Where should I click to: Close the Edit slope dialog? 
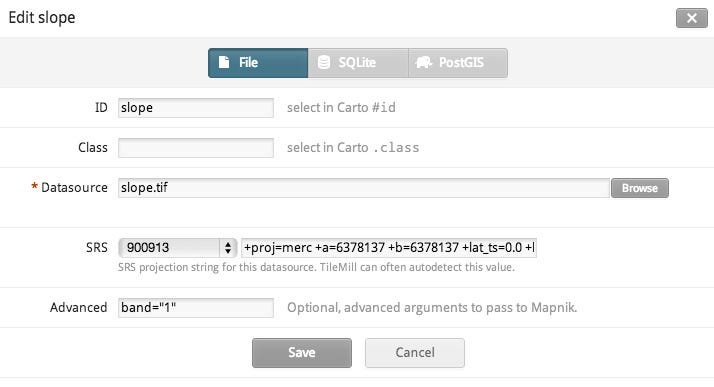point(692,18)
